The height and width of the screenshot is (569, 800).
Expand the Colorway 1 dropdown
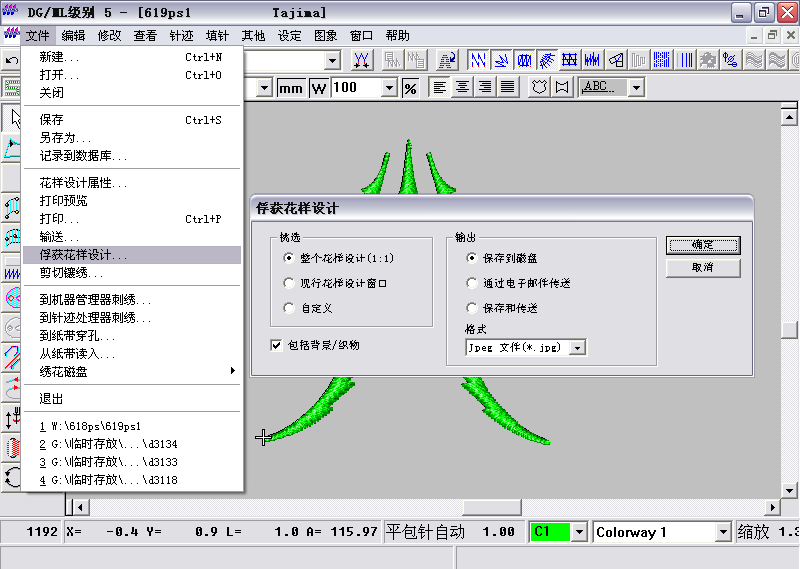(x=723, y=532)
